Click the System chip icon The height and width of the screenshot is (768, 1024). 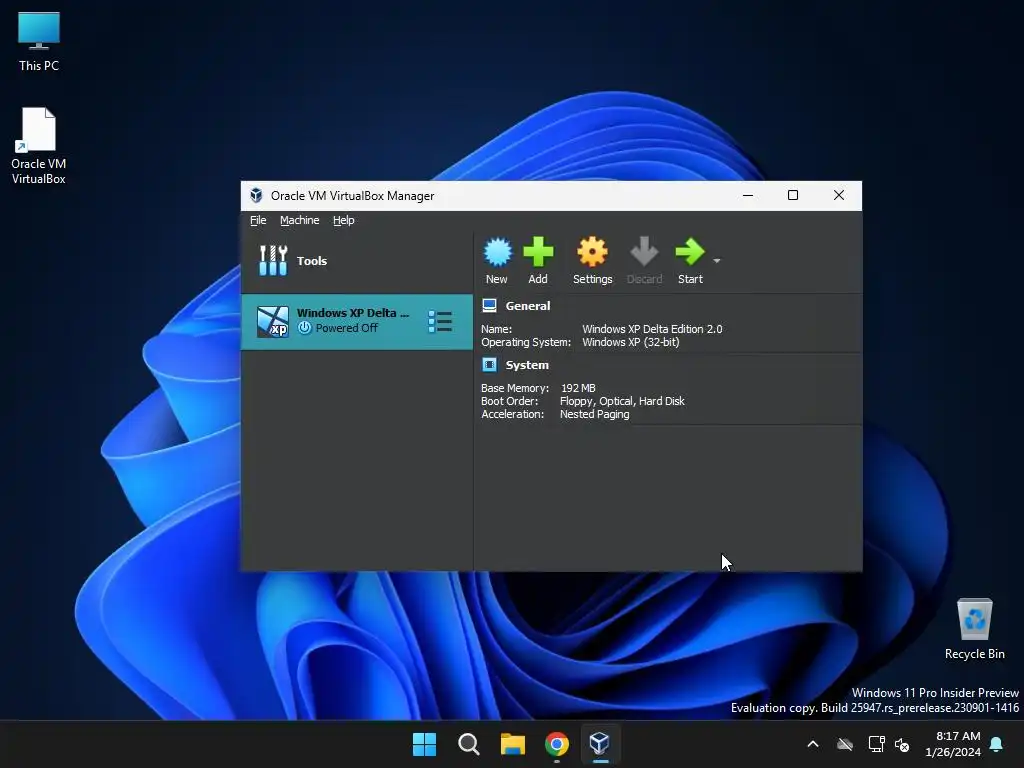pyautogui.click(x=489, y=364)
